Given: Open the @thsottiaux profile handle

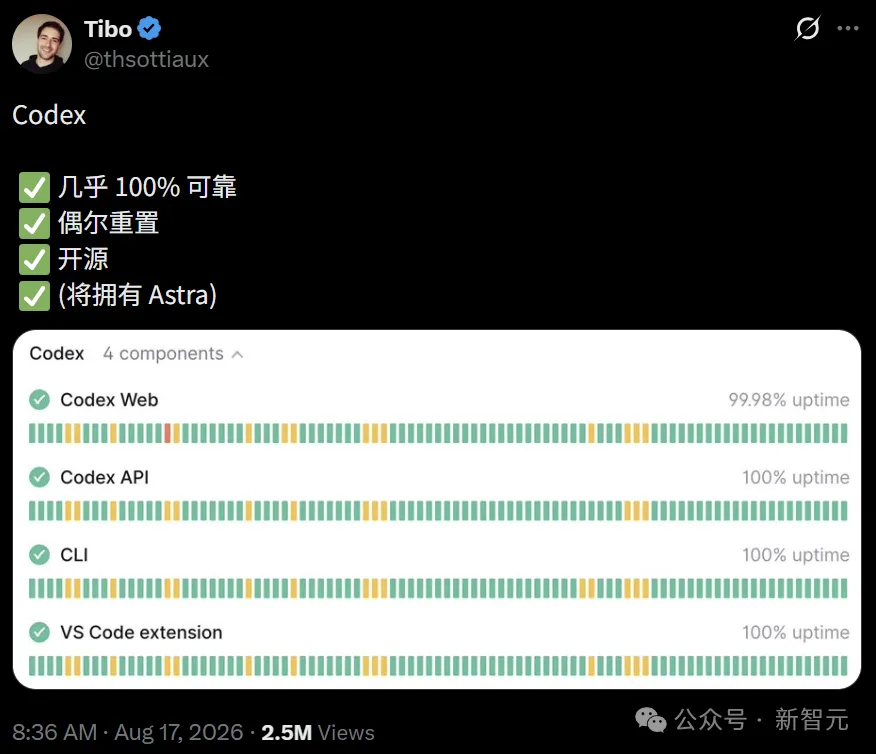Looking at the screenshot, I should click(146, 59).
